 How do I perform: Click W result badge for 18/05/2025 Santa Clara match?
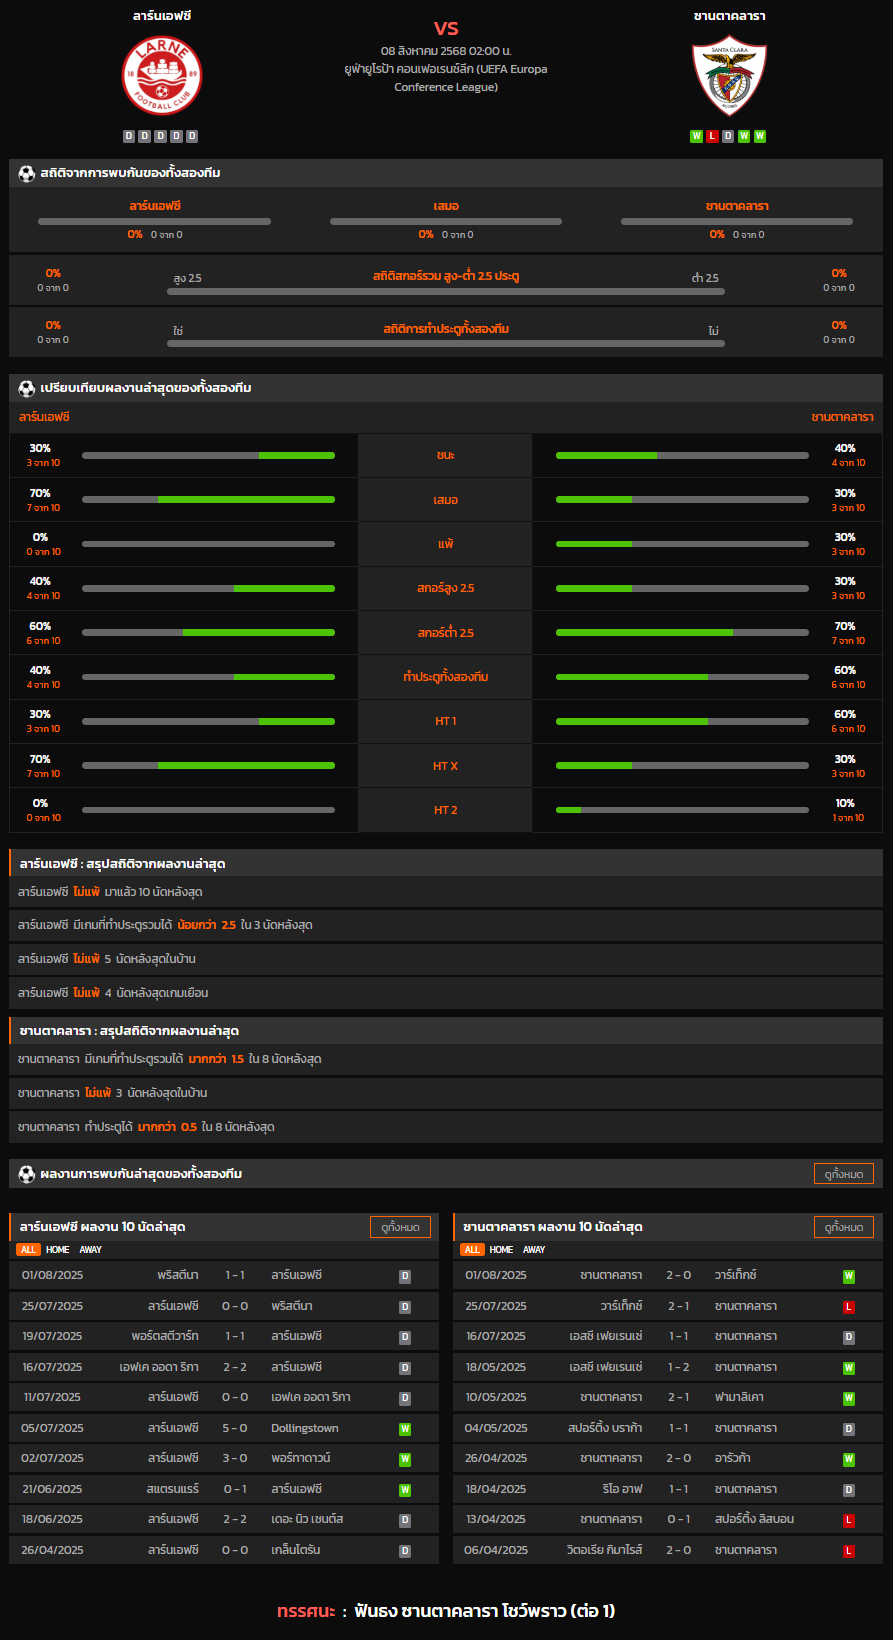(849, 1368)
